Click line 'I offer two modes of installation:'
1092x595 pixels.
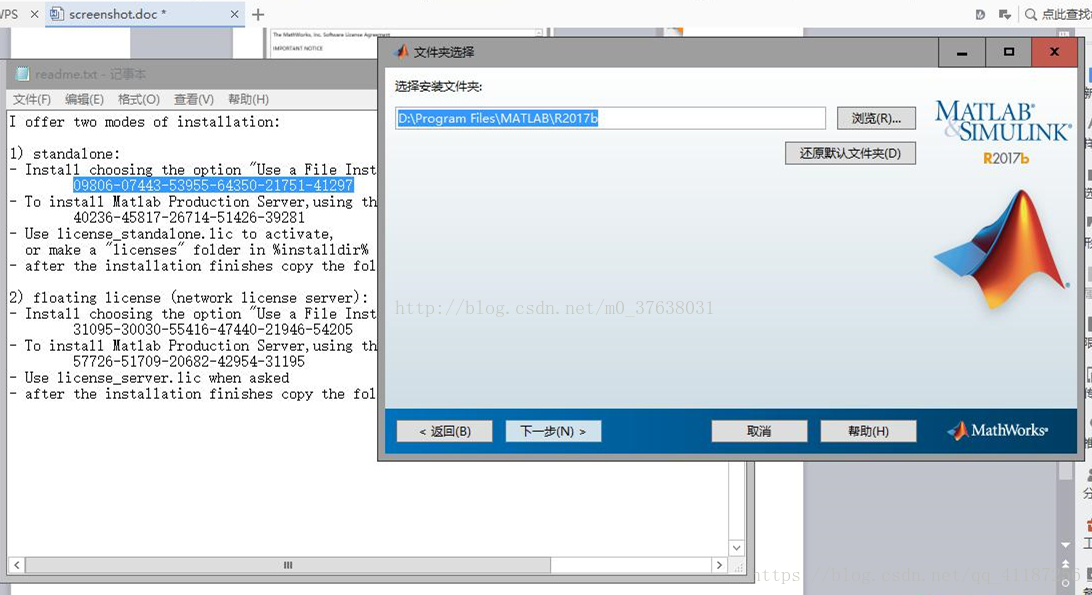click(x=145, y=122)
